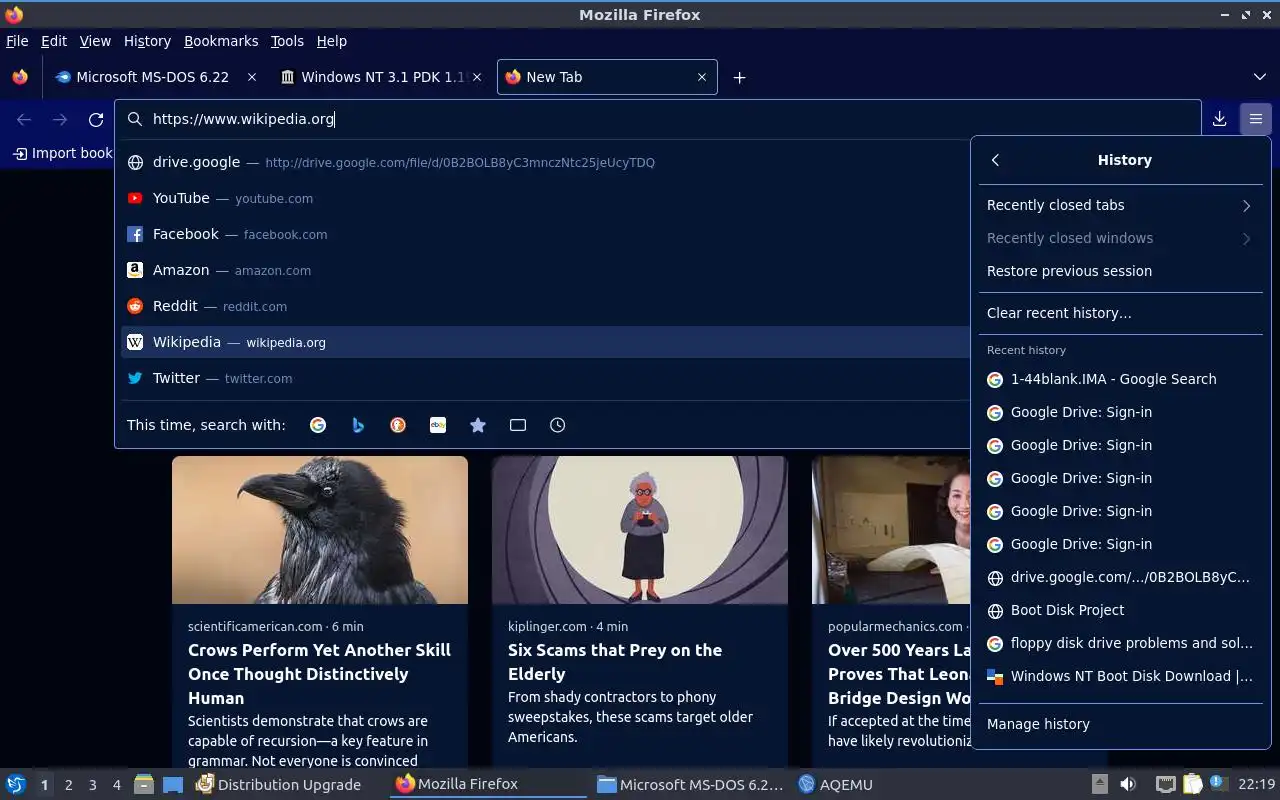Search this time with eBay icon
This screenshot has height=800, width=1280.
pos(438,425)
